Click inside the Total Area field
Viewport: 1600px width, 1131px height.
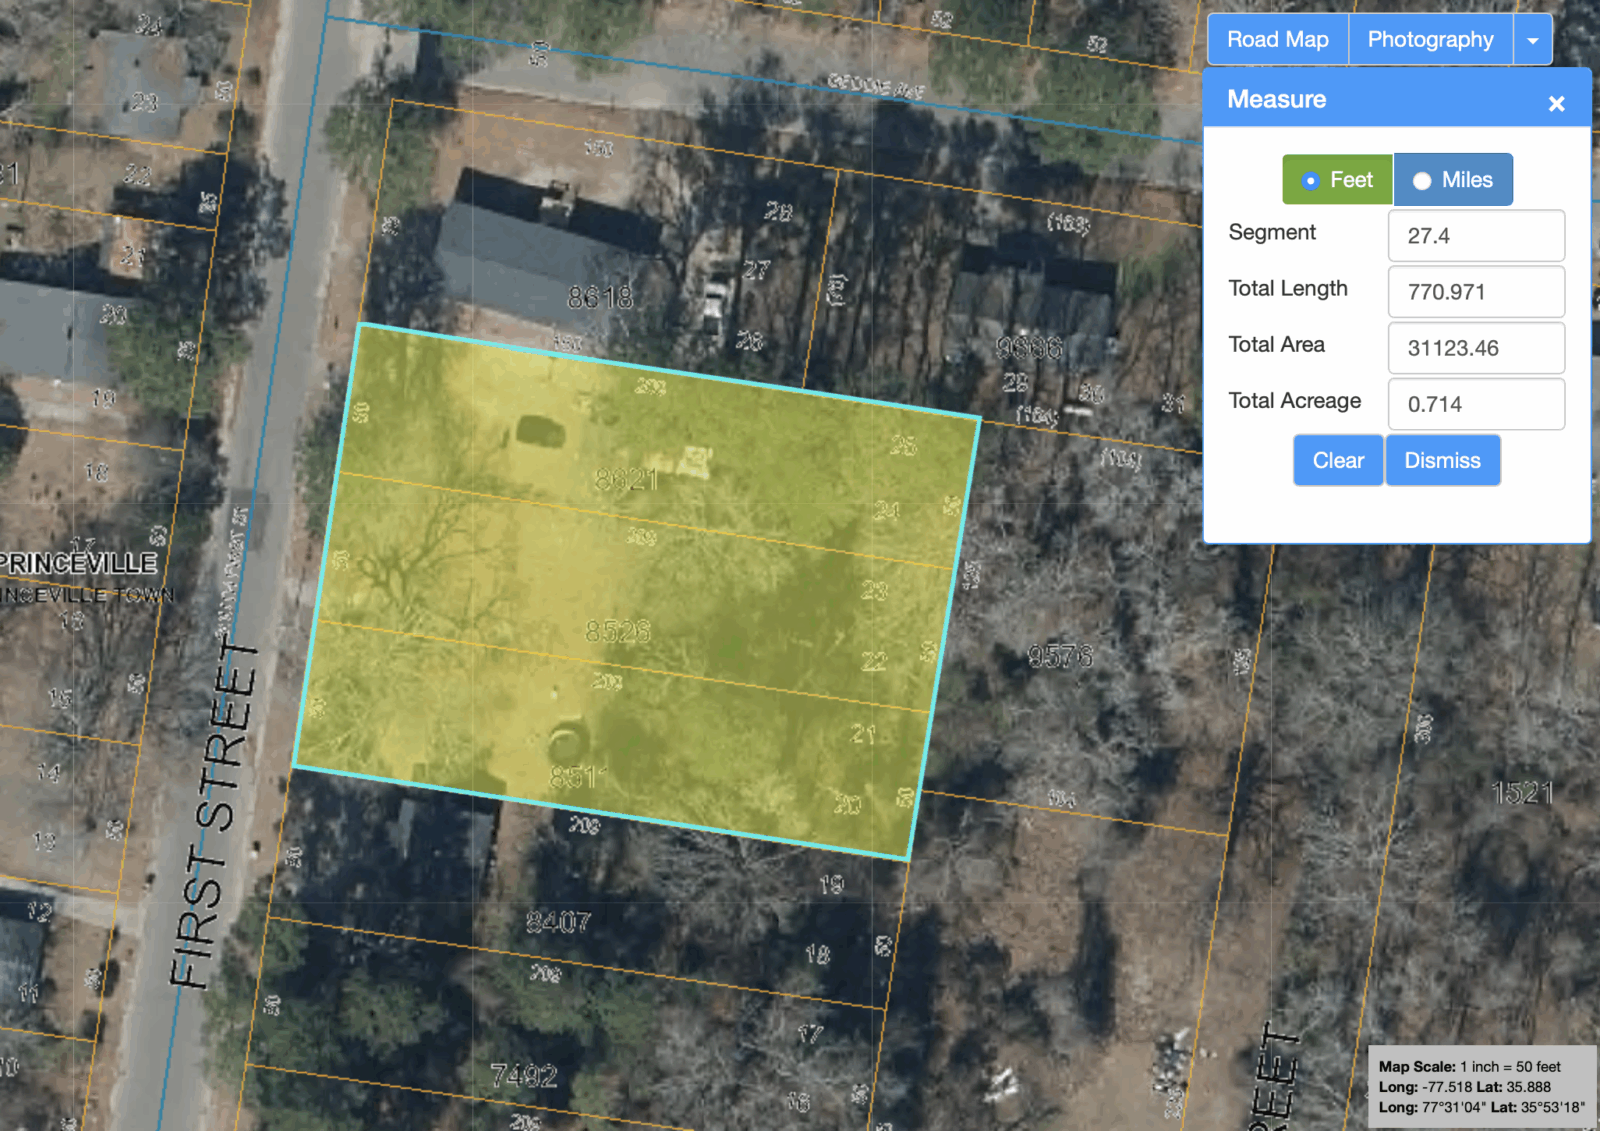pos(1475,348)
